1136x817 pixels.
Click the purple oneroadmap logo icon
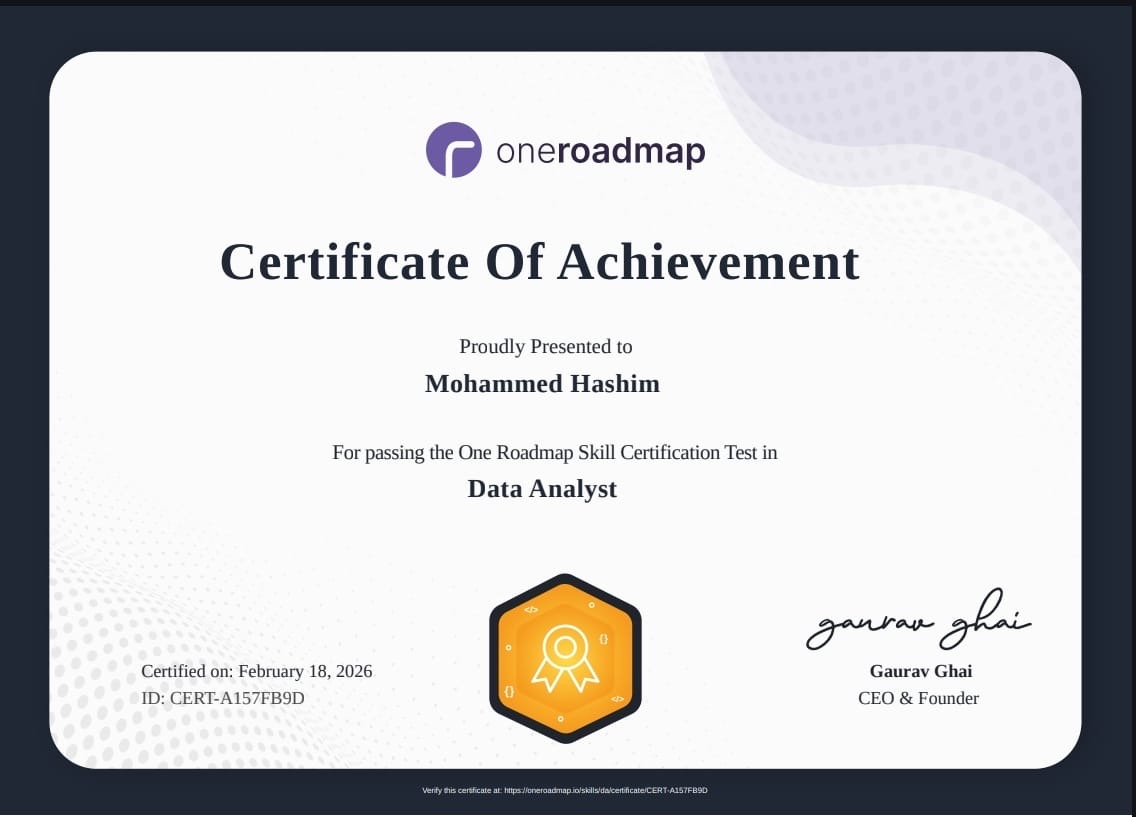(454, 150)
